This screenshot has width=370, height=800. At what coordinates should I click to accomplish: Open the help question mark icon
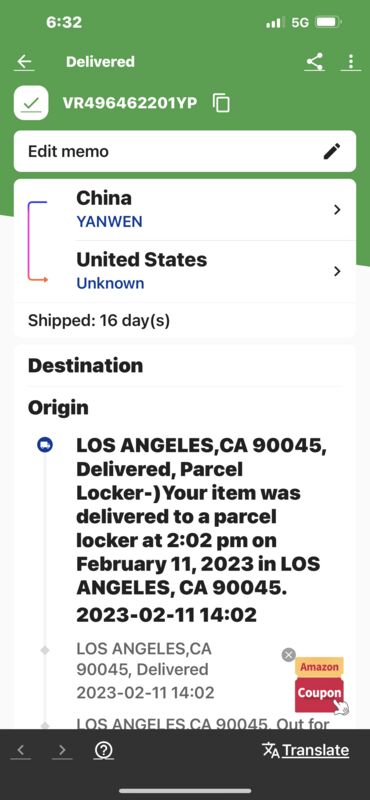104,750
